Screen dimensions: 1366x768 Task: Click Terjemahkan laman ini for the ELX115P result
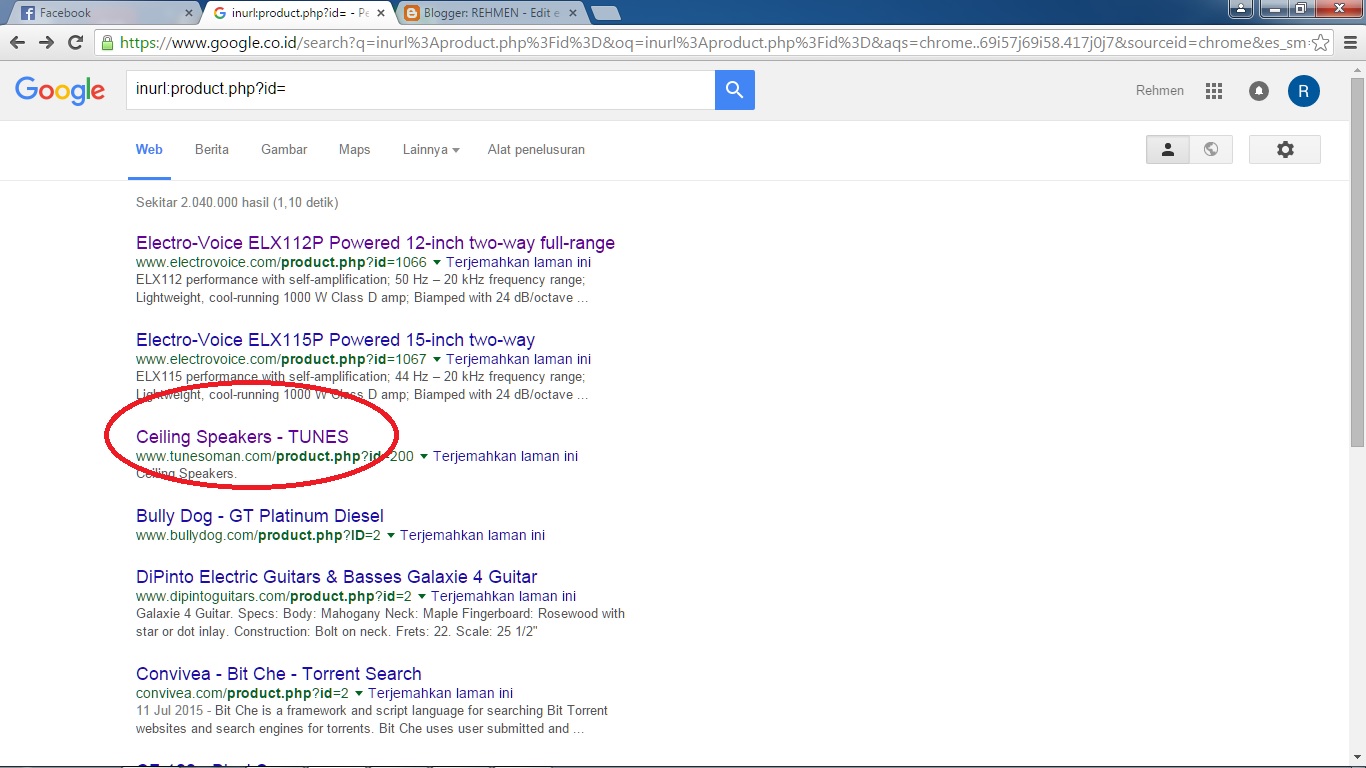(518, 360)
